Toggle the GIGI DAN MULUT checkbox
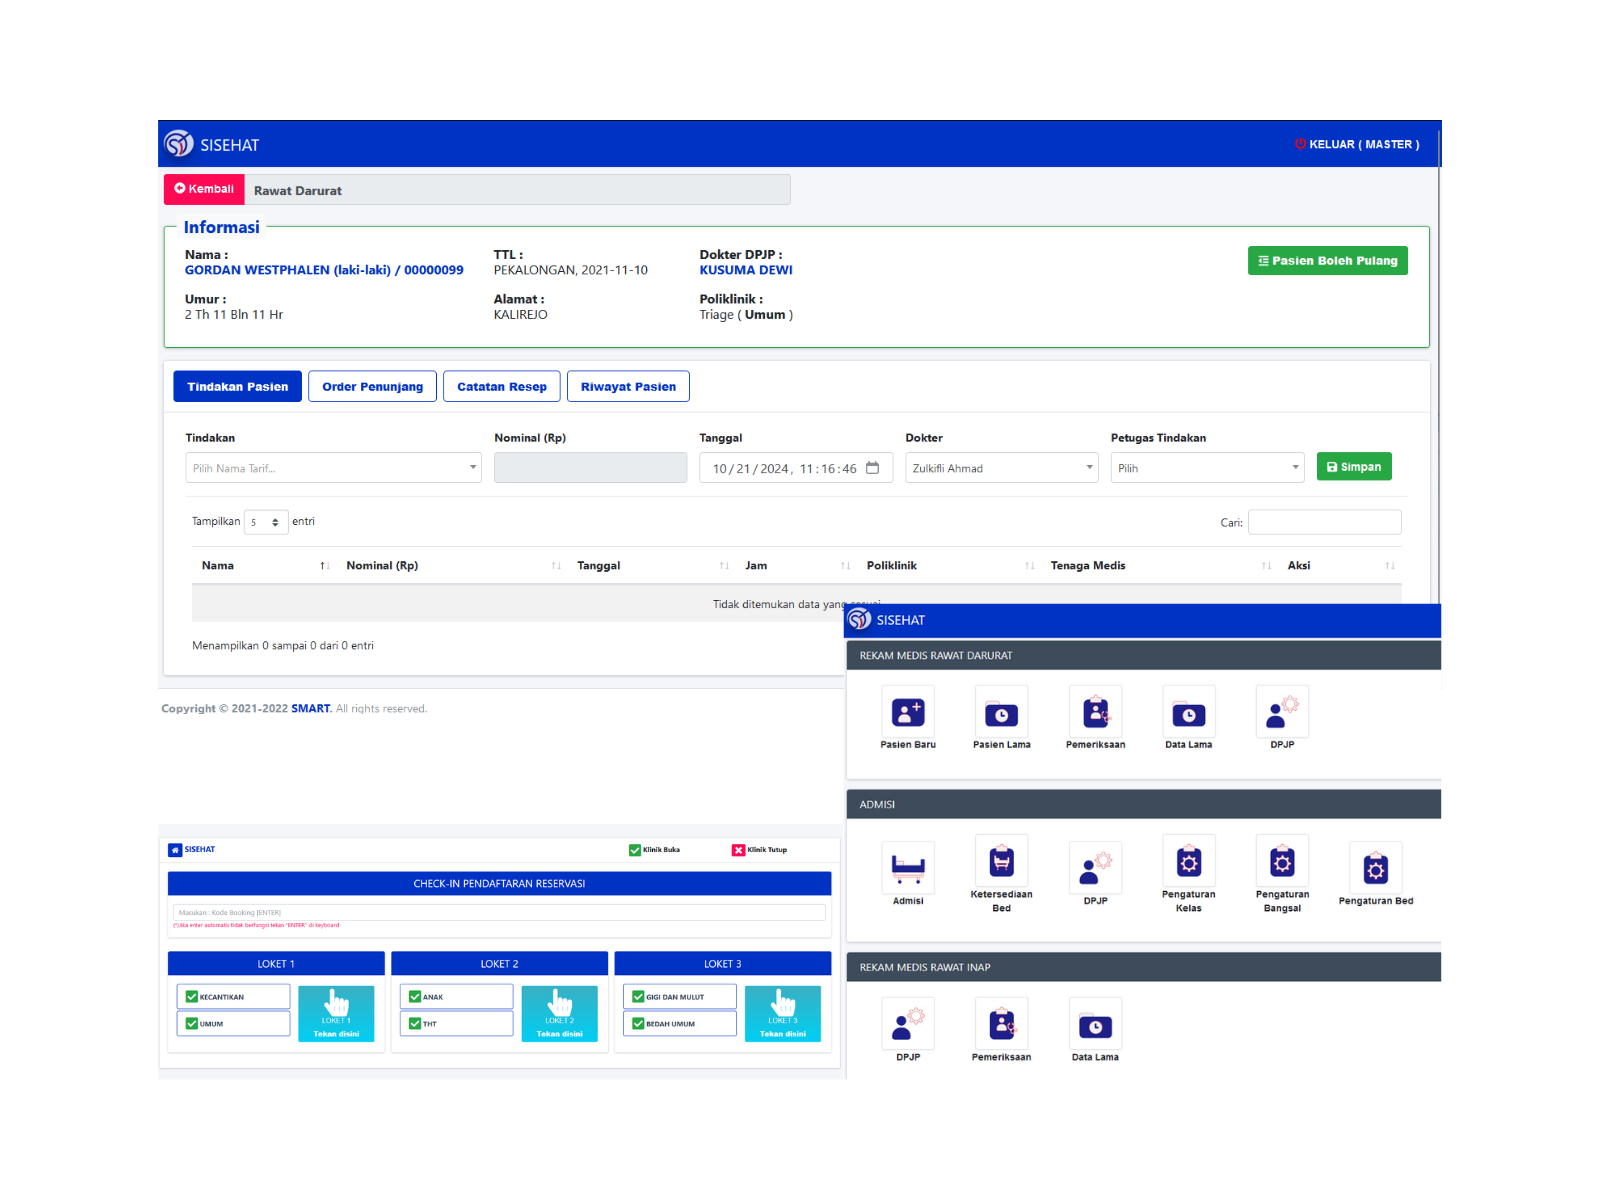 [x=638, y=997]
